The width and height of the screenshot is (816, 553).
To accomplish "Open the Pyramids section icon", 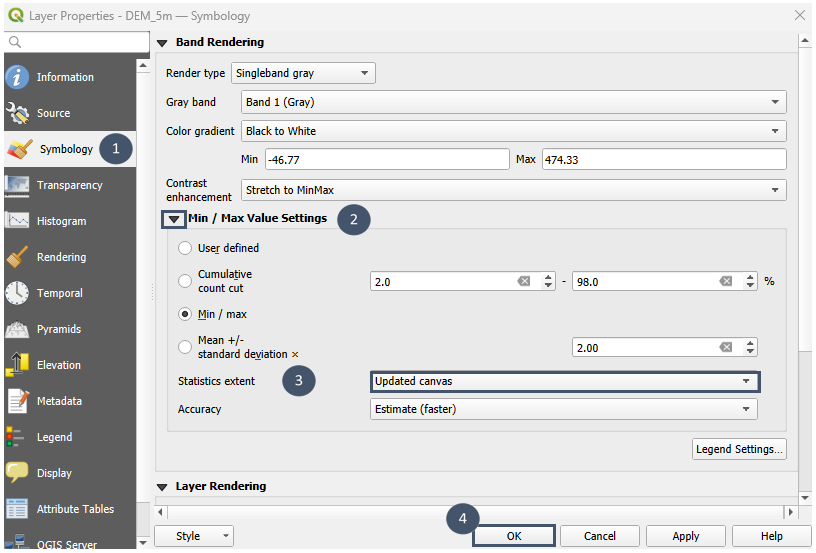I will click(x=18, y=329).
